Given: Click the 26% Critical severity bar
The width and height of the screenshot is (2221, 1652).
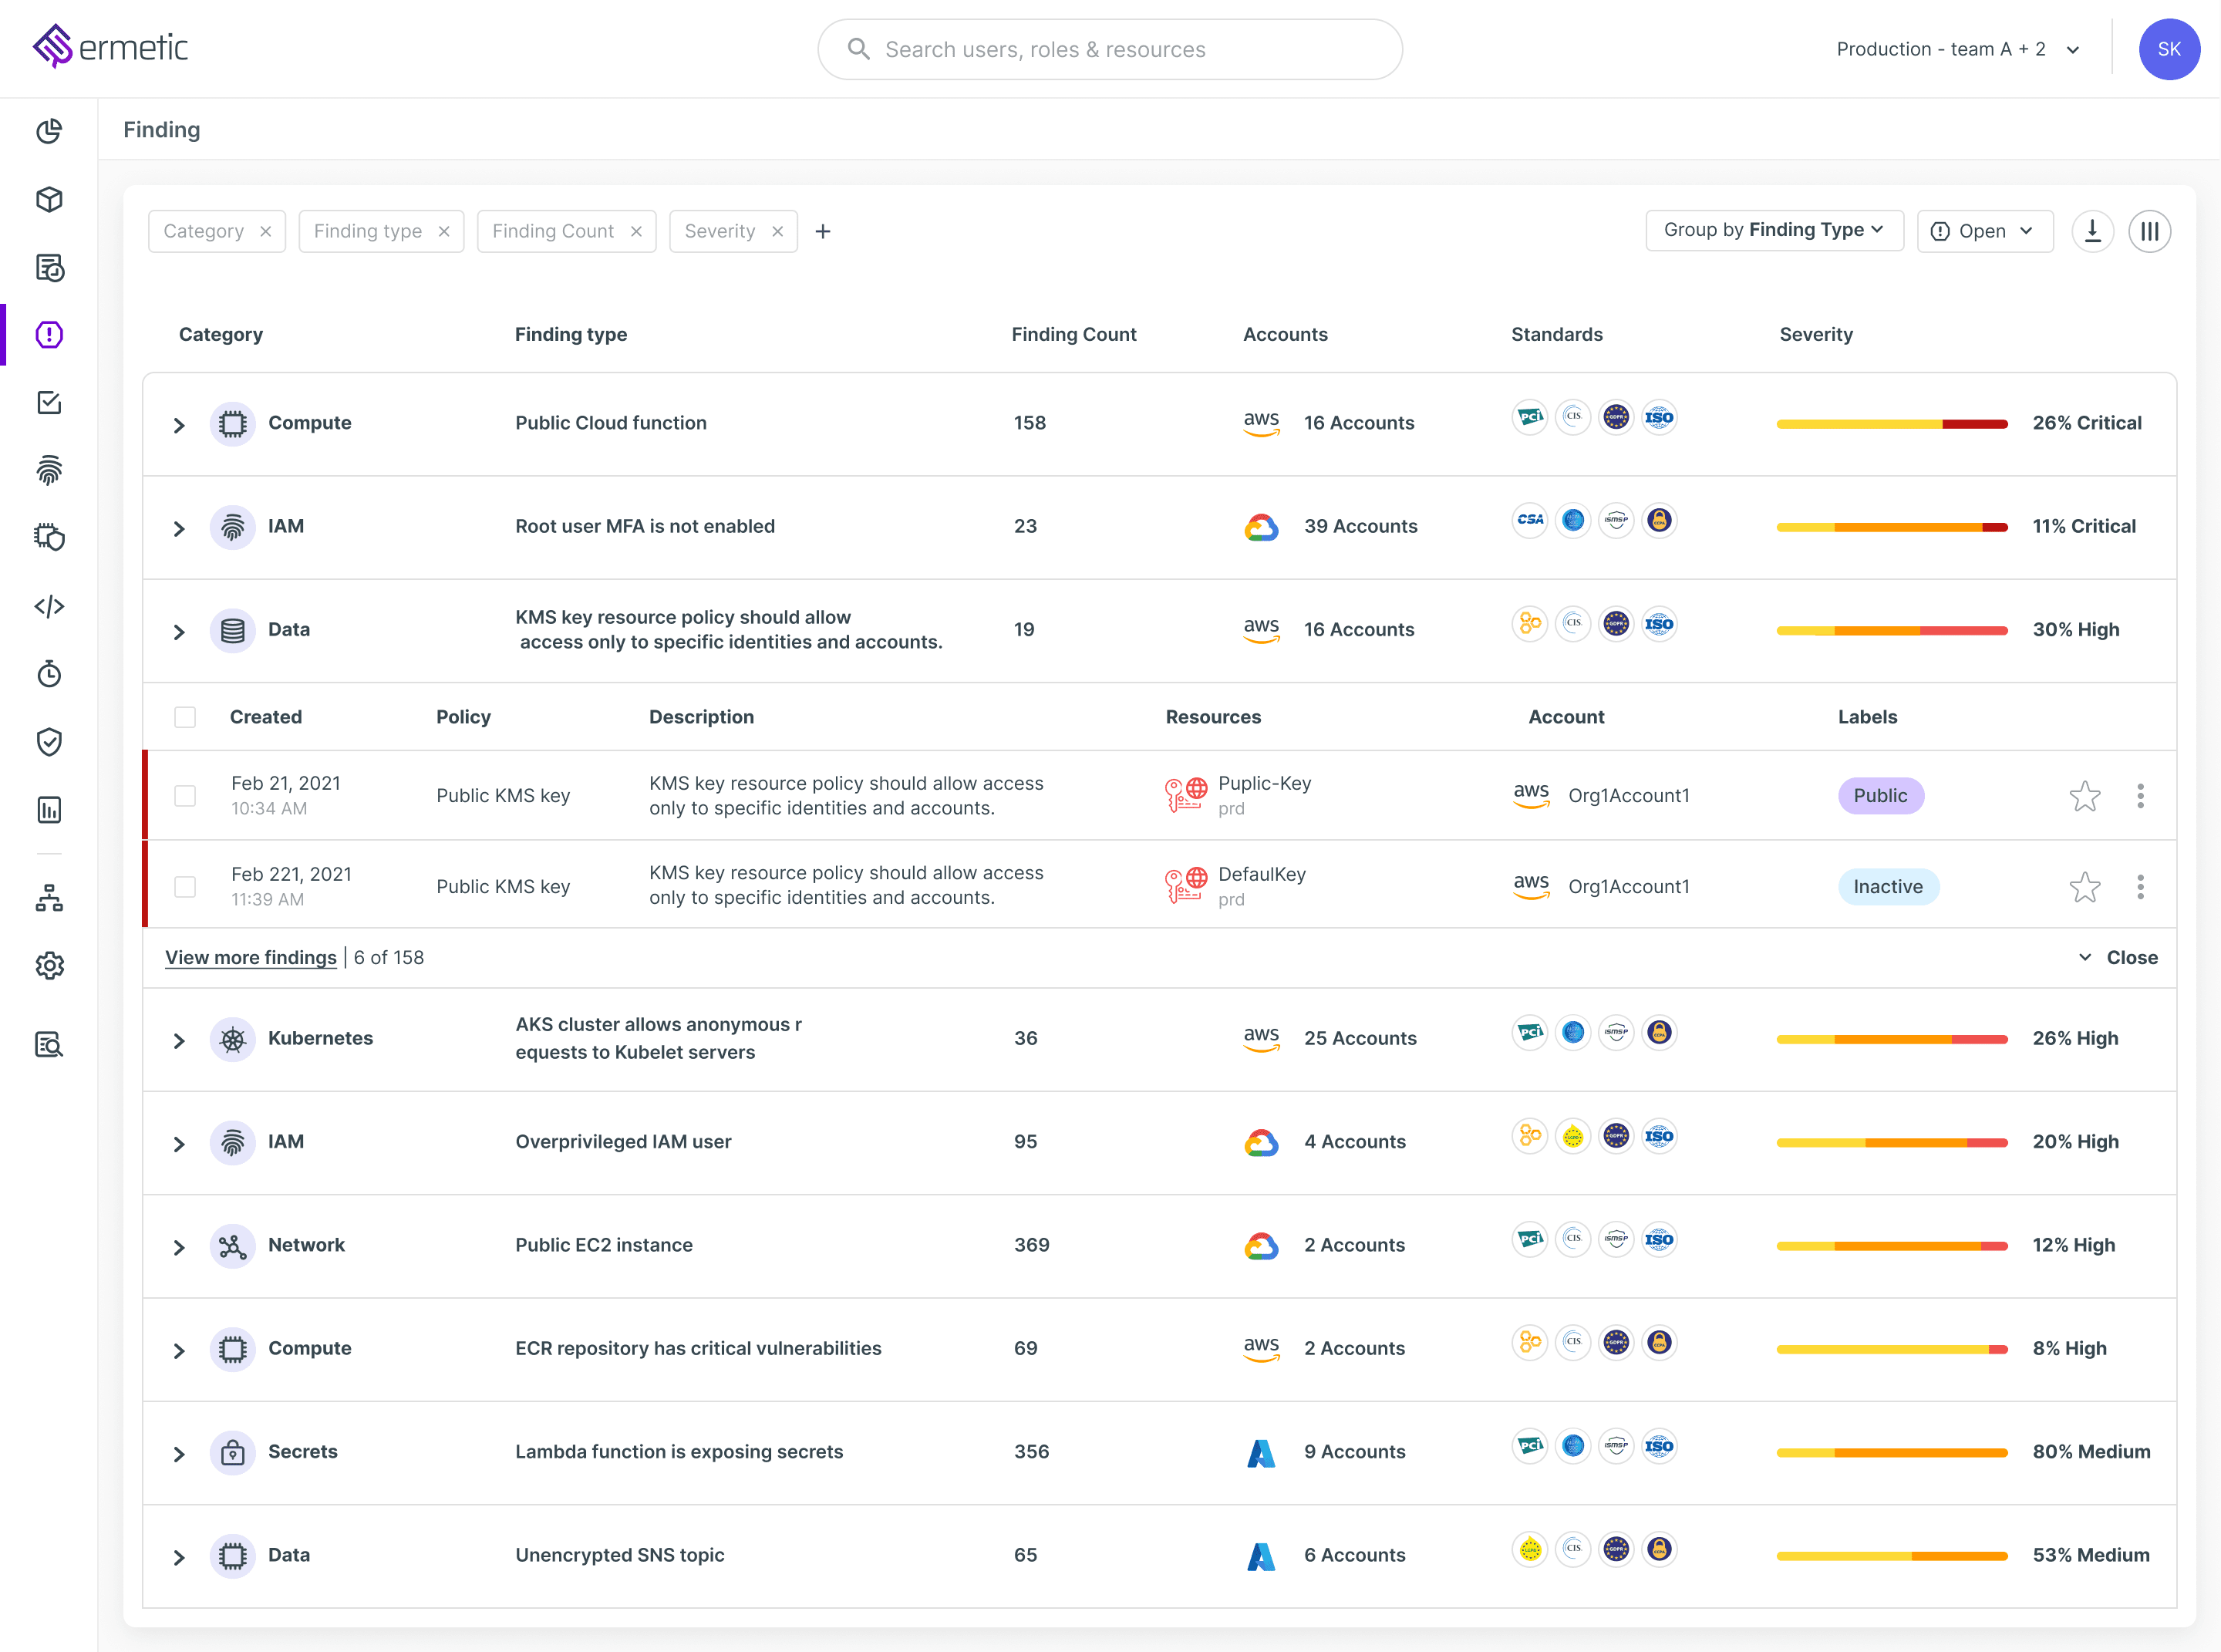Looking at the screenshot, I should (1892, 424).
